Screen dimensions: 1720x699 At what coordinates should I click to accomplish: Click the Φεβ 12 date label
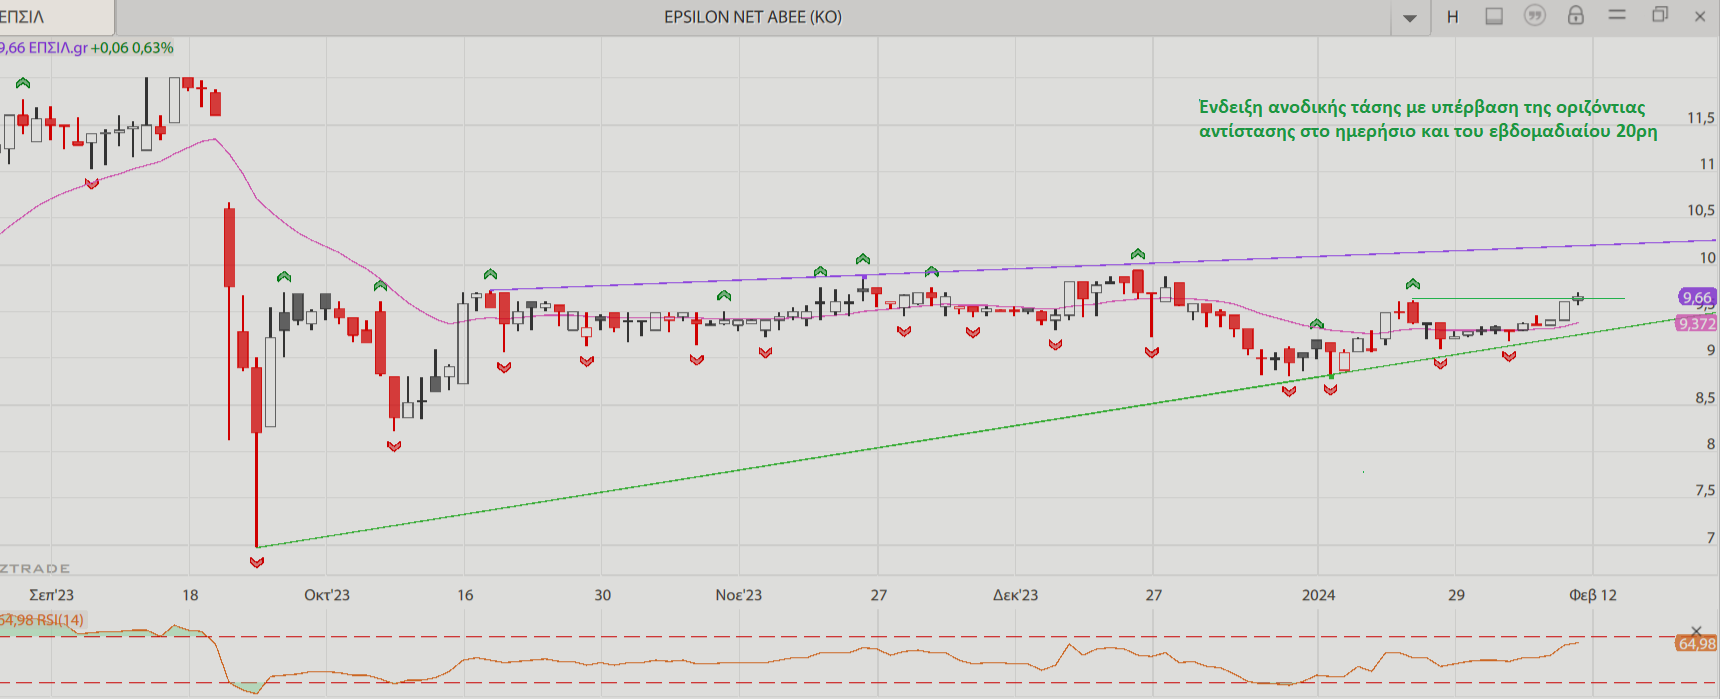(1593, 595)
